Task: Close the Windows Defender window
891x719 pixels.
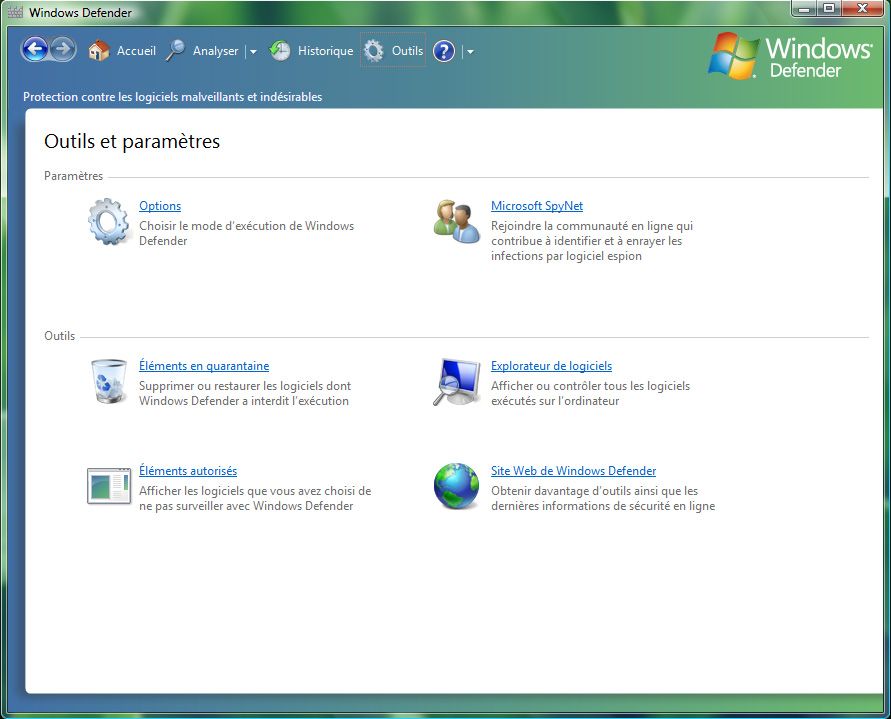Action: [x=863, y=9]
